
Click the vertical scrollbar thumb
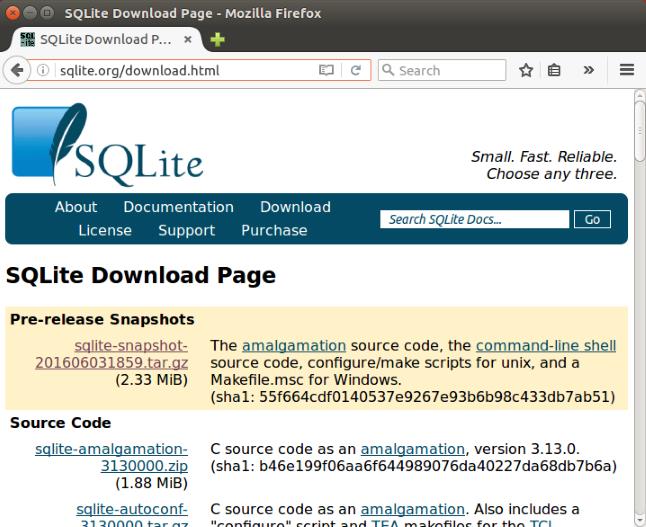coord(639,132)
